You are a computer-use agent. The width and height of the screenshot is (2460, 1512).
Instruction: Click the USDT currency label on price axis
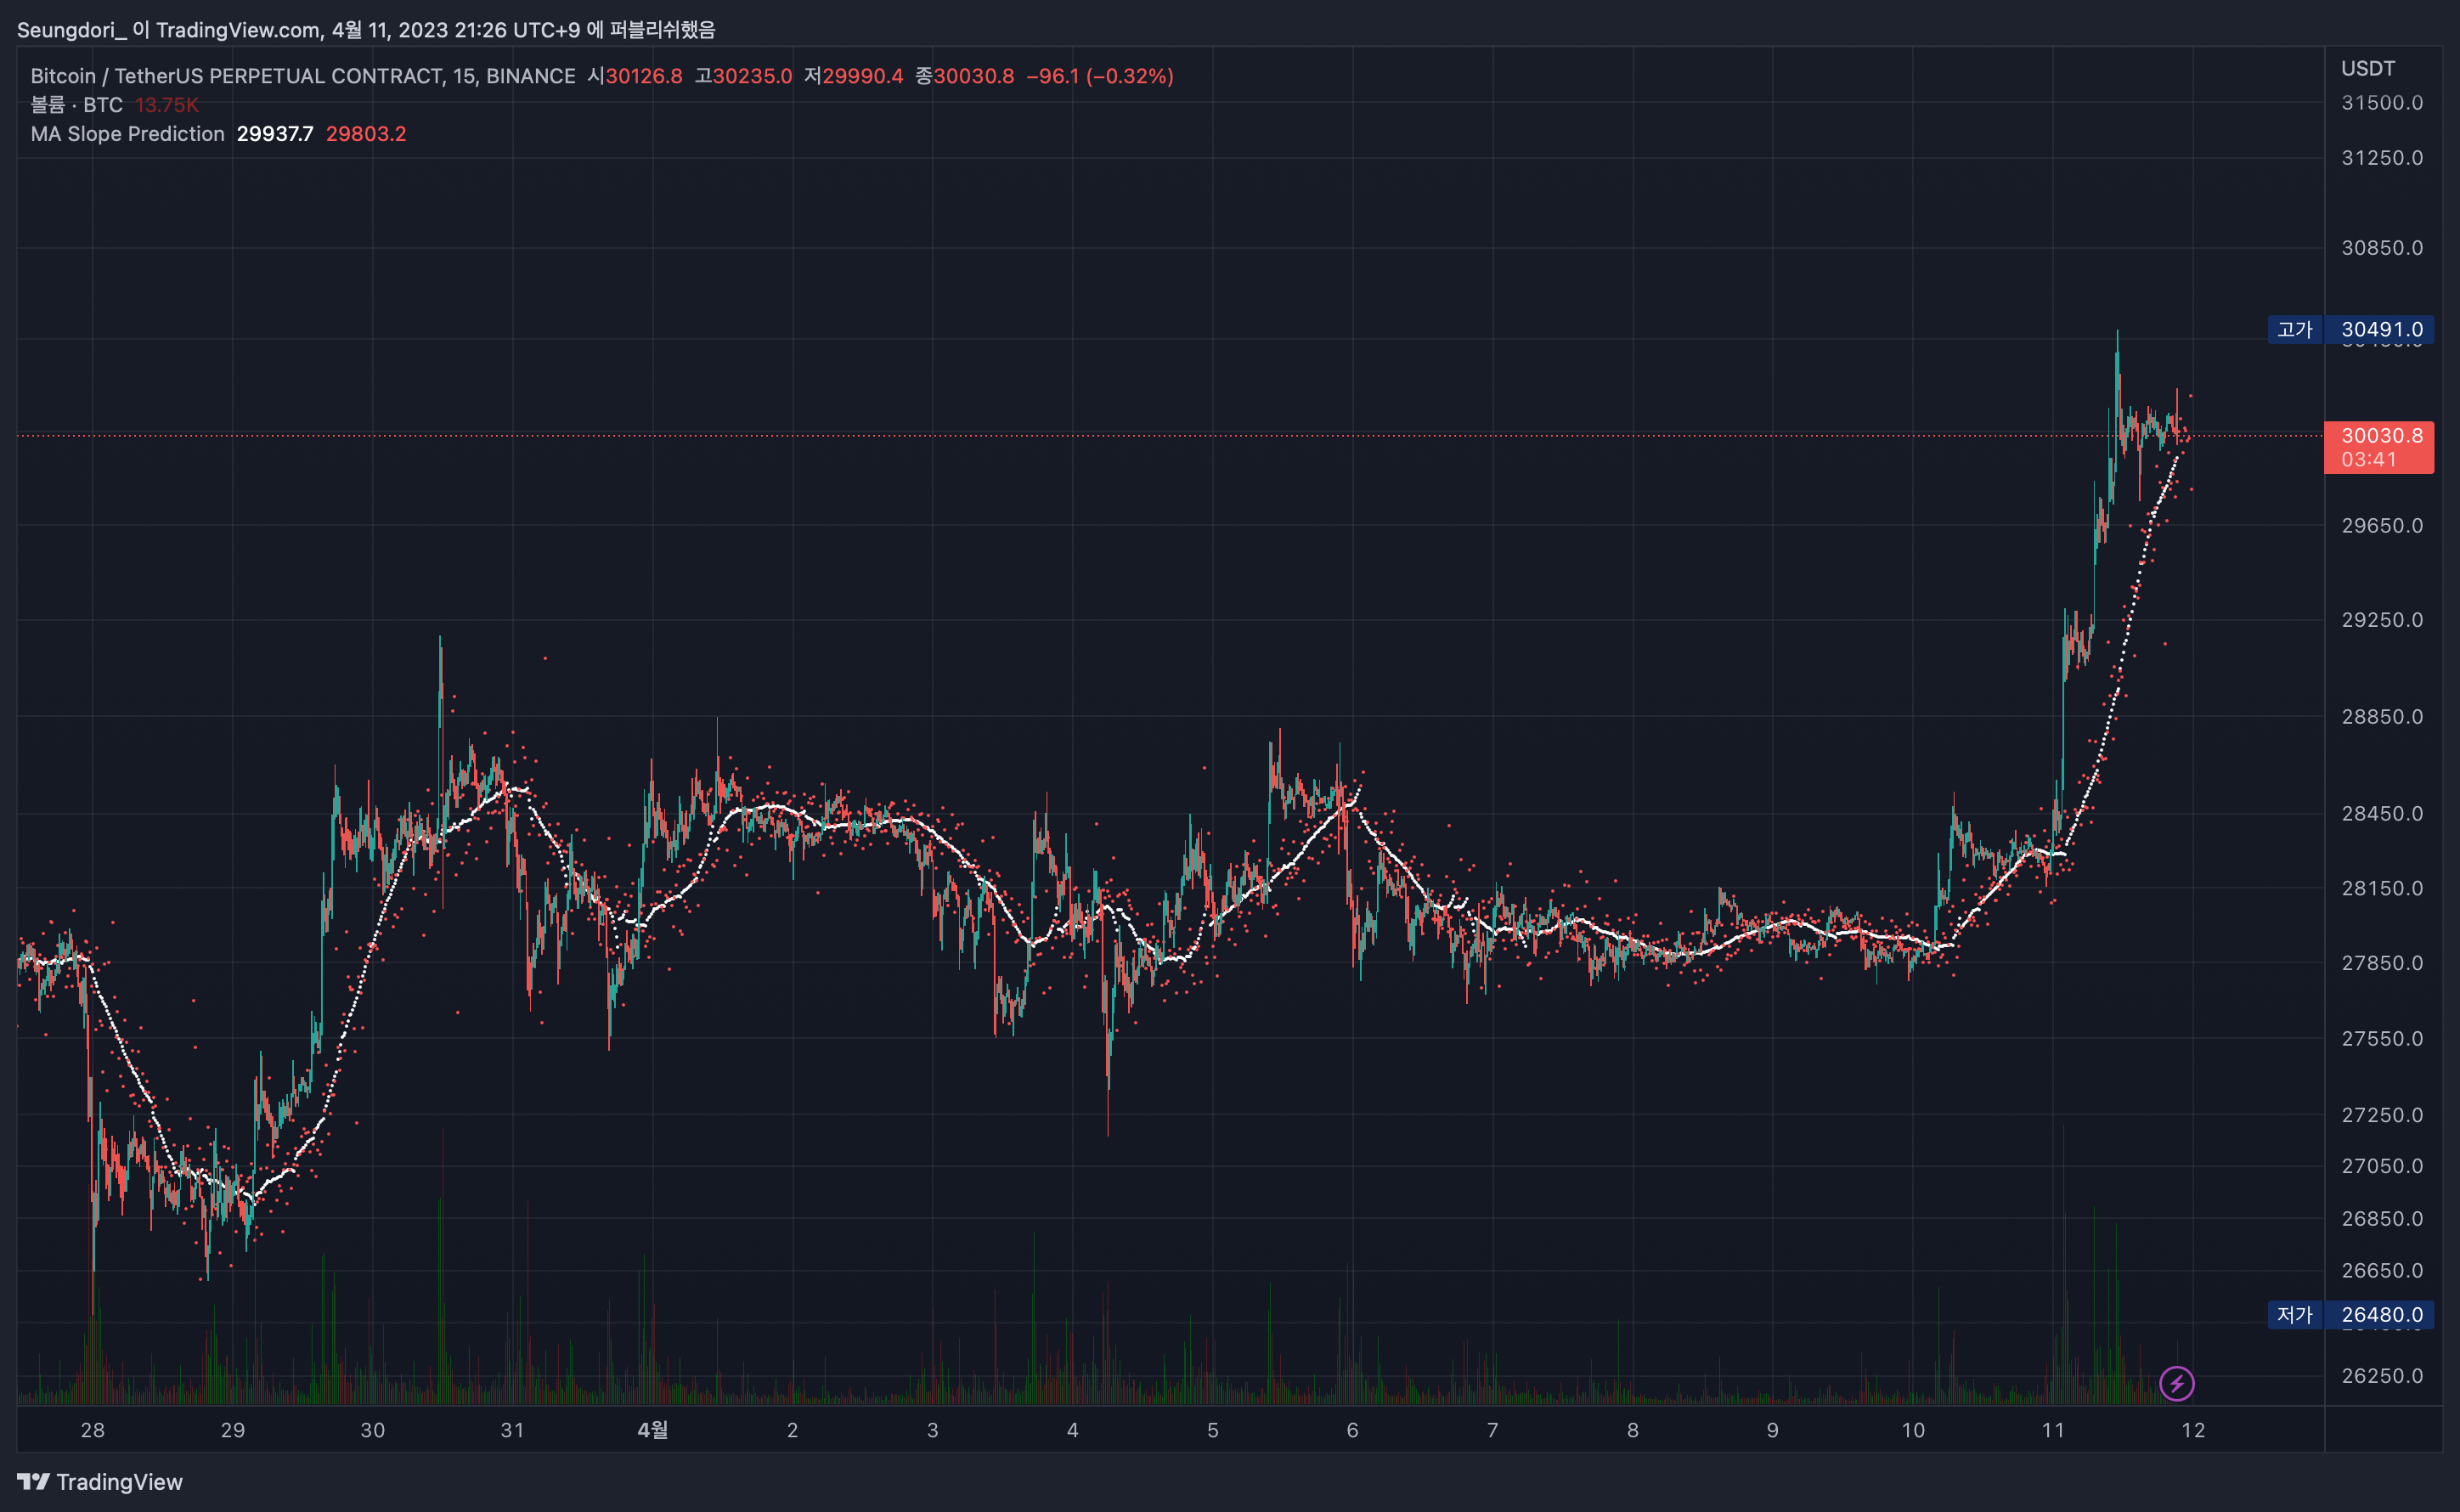coord(2368,68)
